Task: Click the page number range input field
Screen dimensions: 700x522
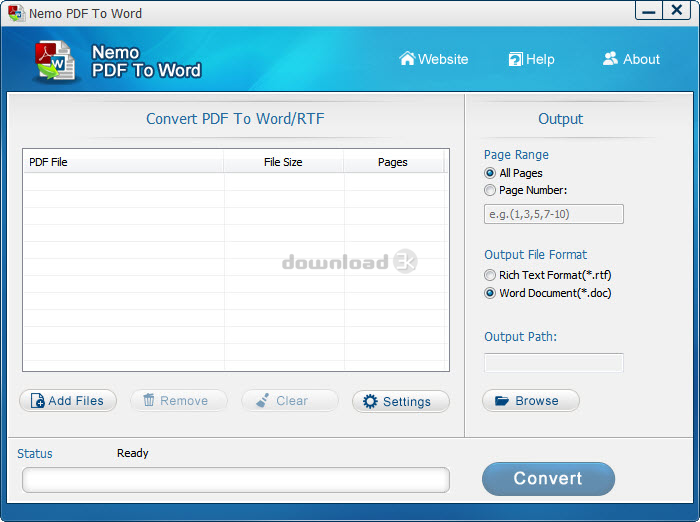Action: click(554, 214)
